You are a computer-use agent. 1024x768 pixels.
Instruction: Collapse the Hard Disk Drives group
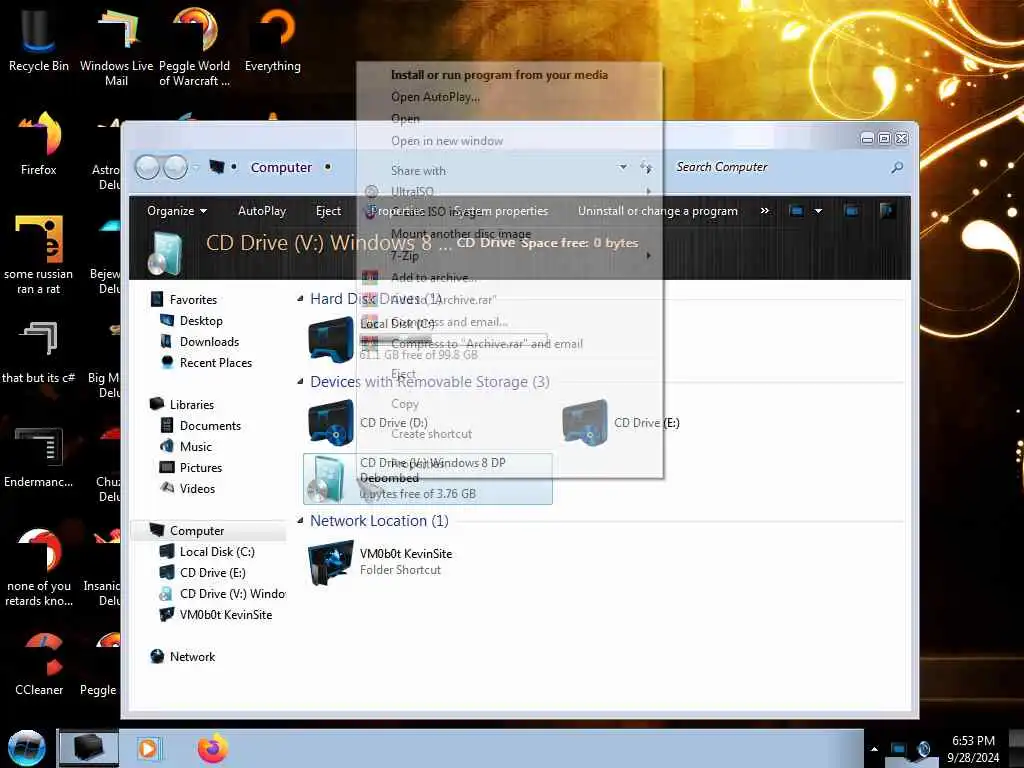tap(300, 298)
